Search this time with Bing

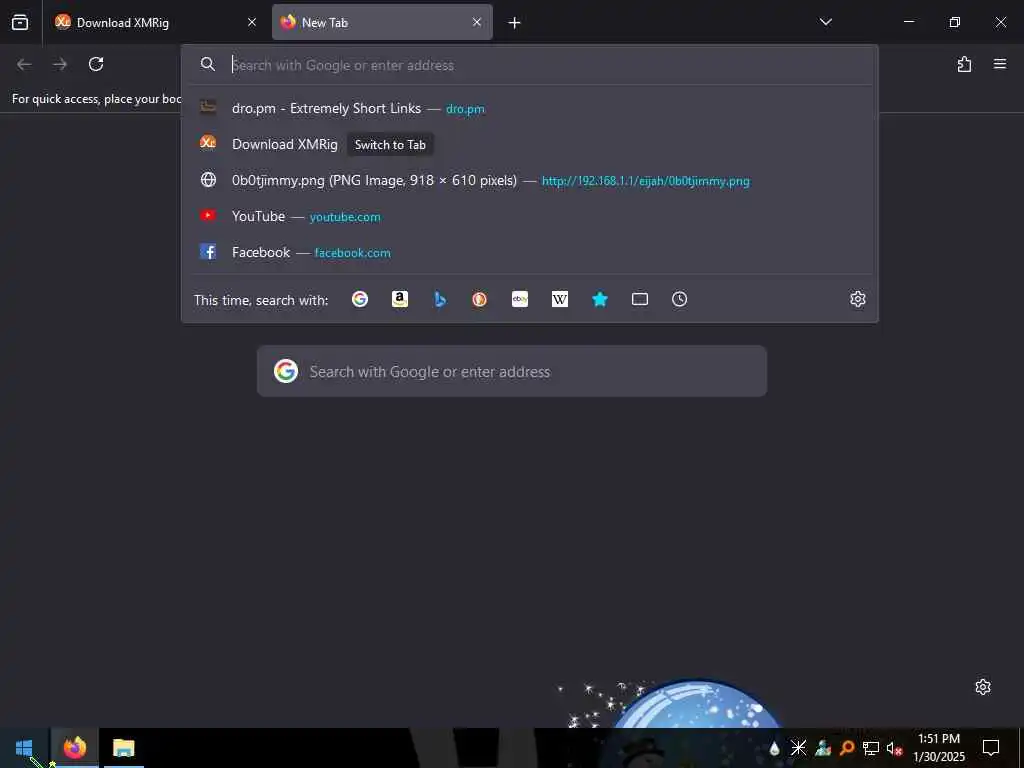[440, 299]
